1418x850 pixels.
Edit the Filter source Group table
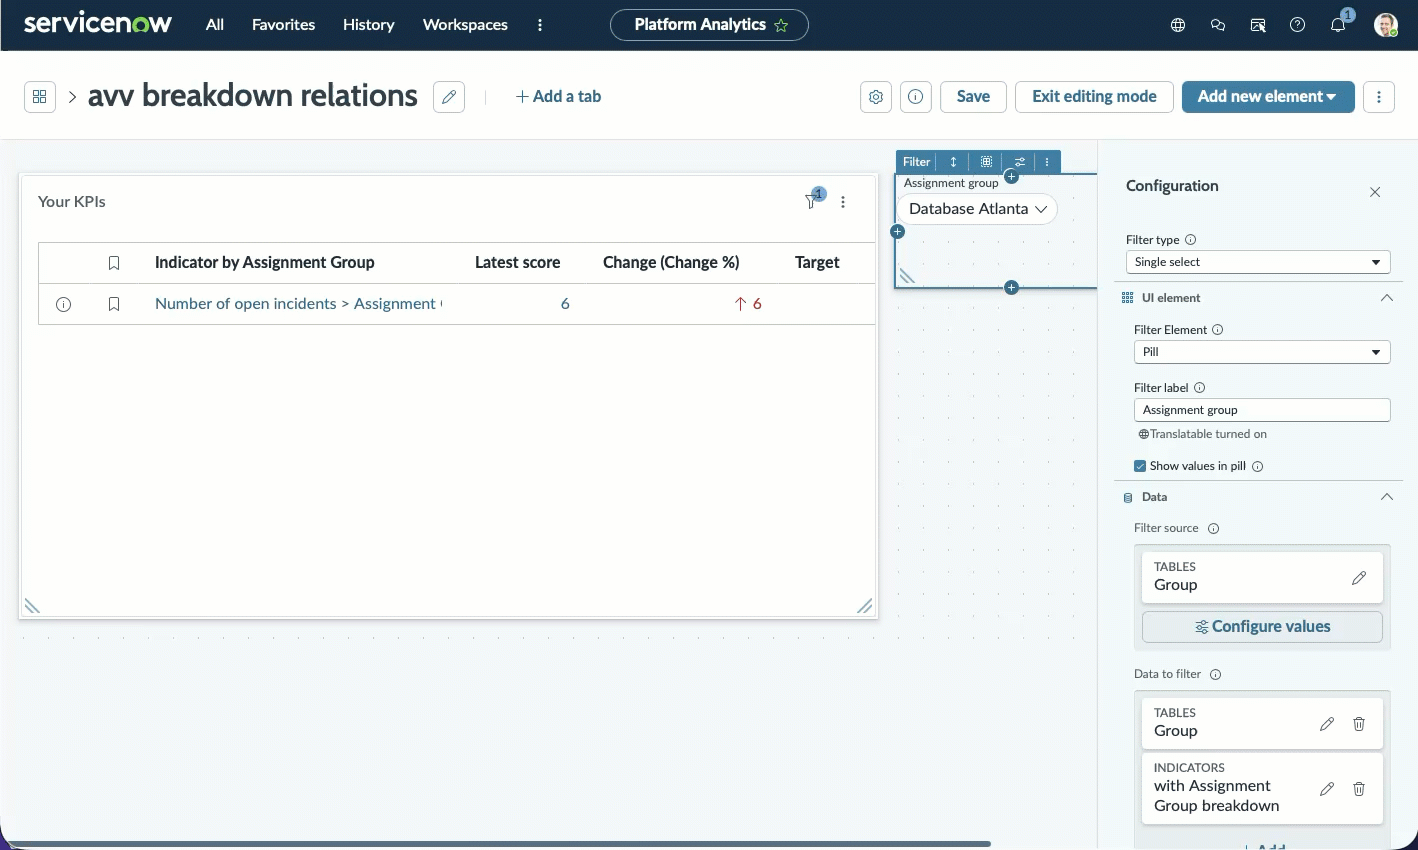pos(1359,578)
